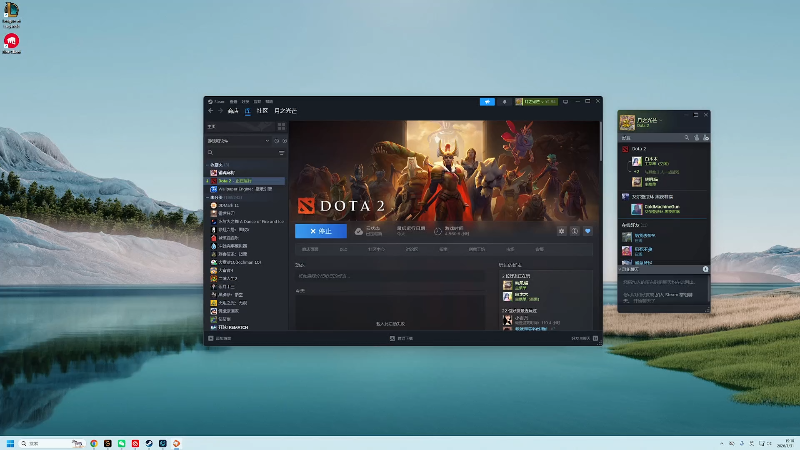
Task: Collapse online friends section in friends window
Action: (x=634, y=224)
